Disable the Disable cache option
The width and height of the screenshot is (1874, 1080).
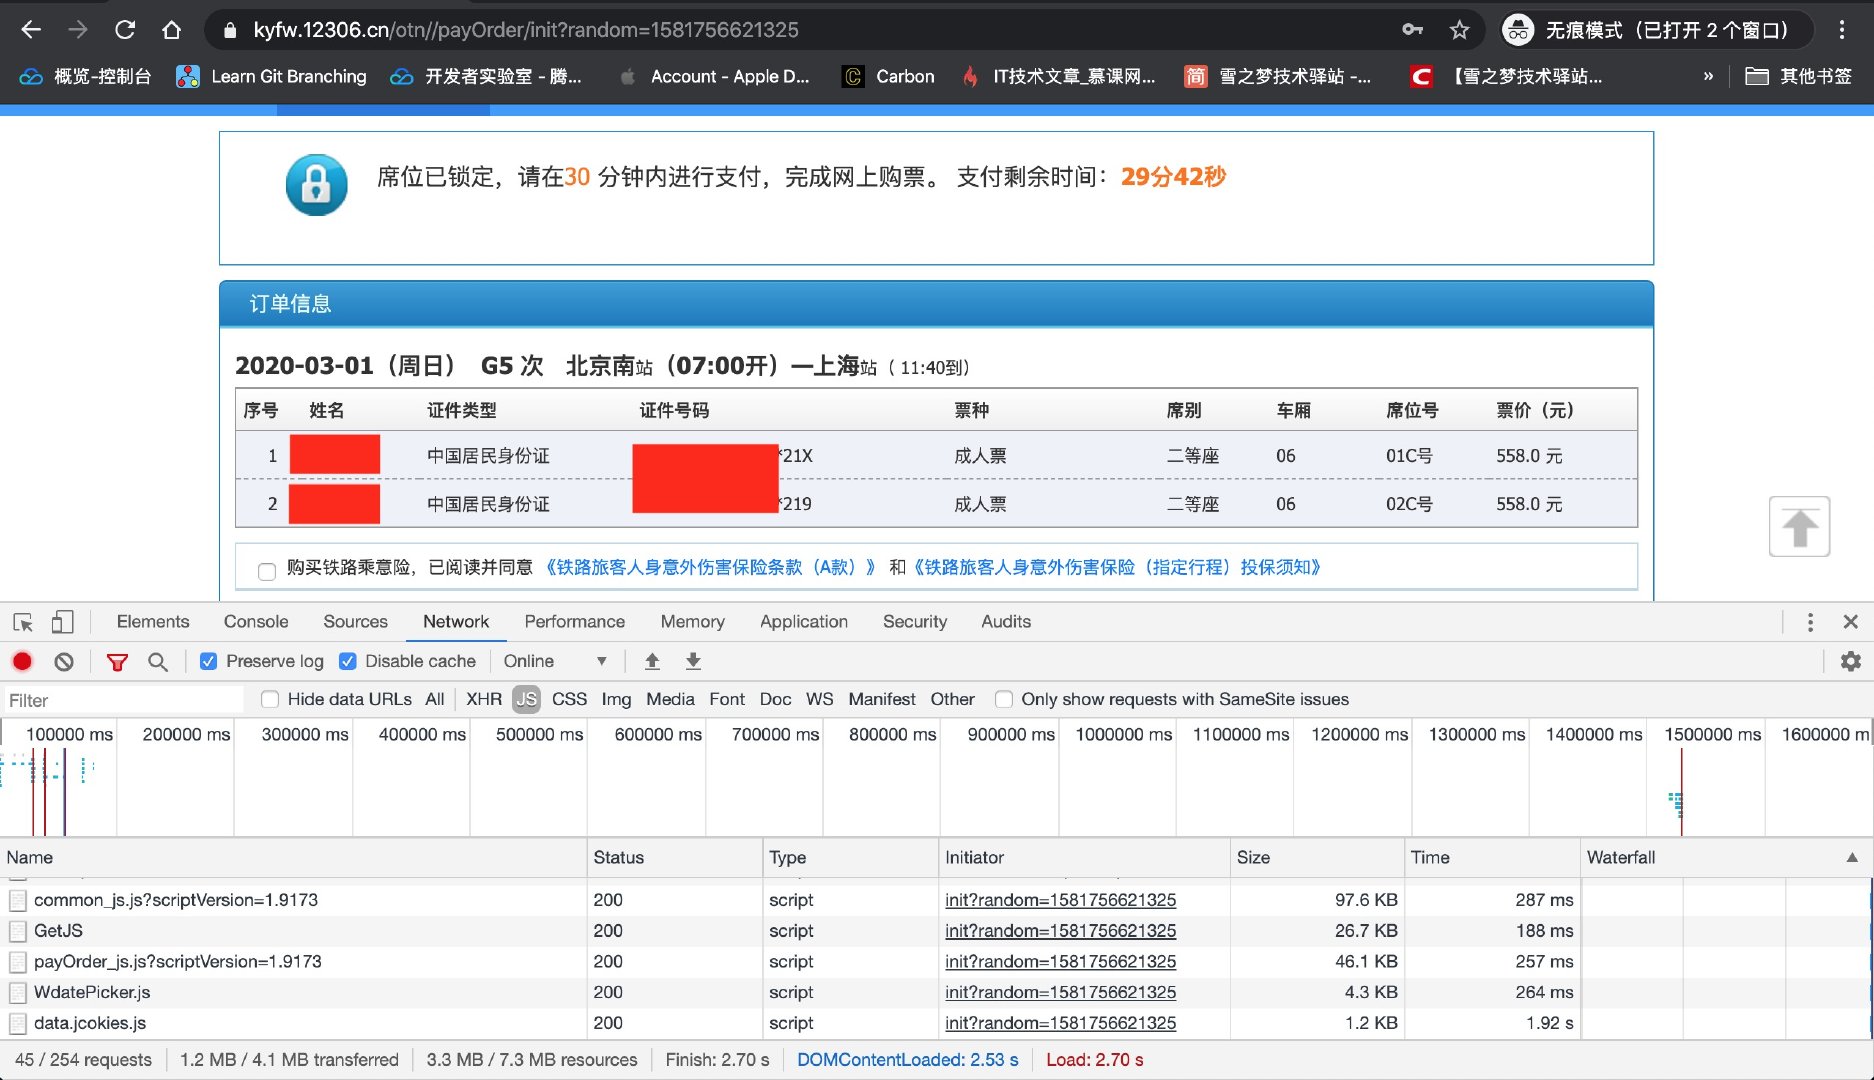pyautogui.click(x=347, y=661)
